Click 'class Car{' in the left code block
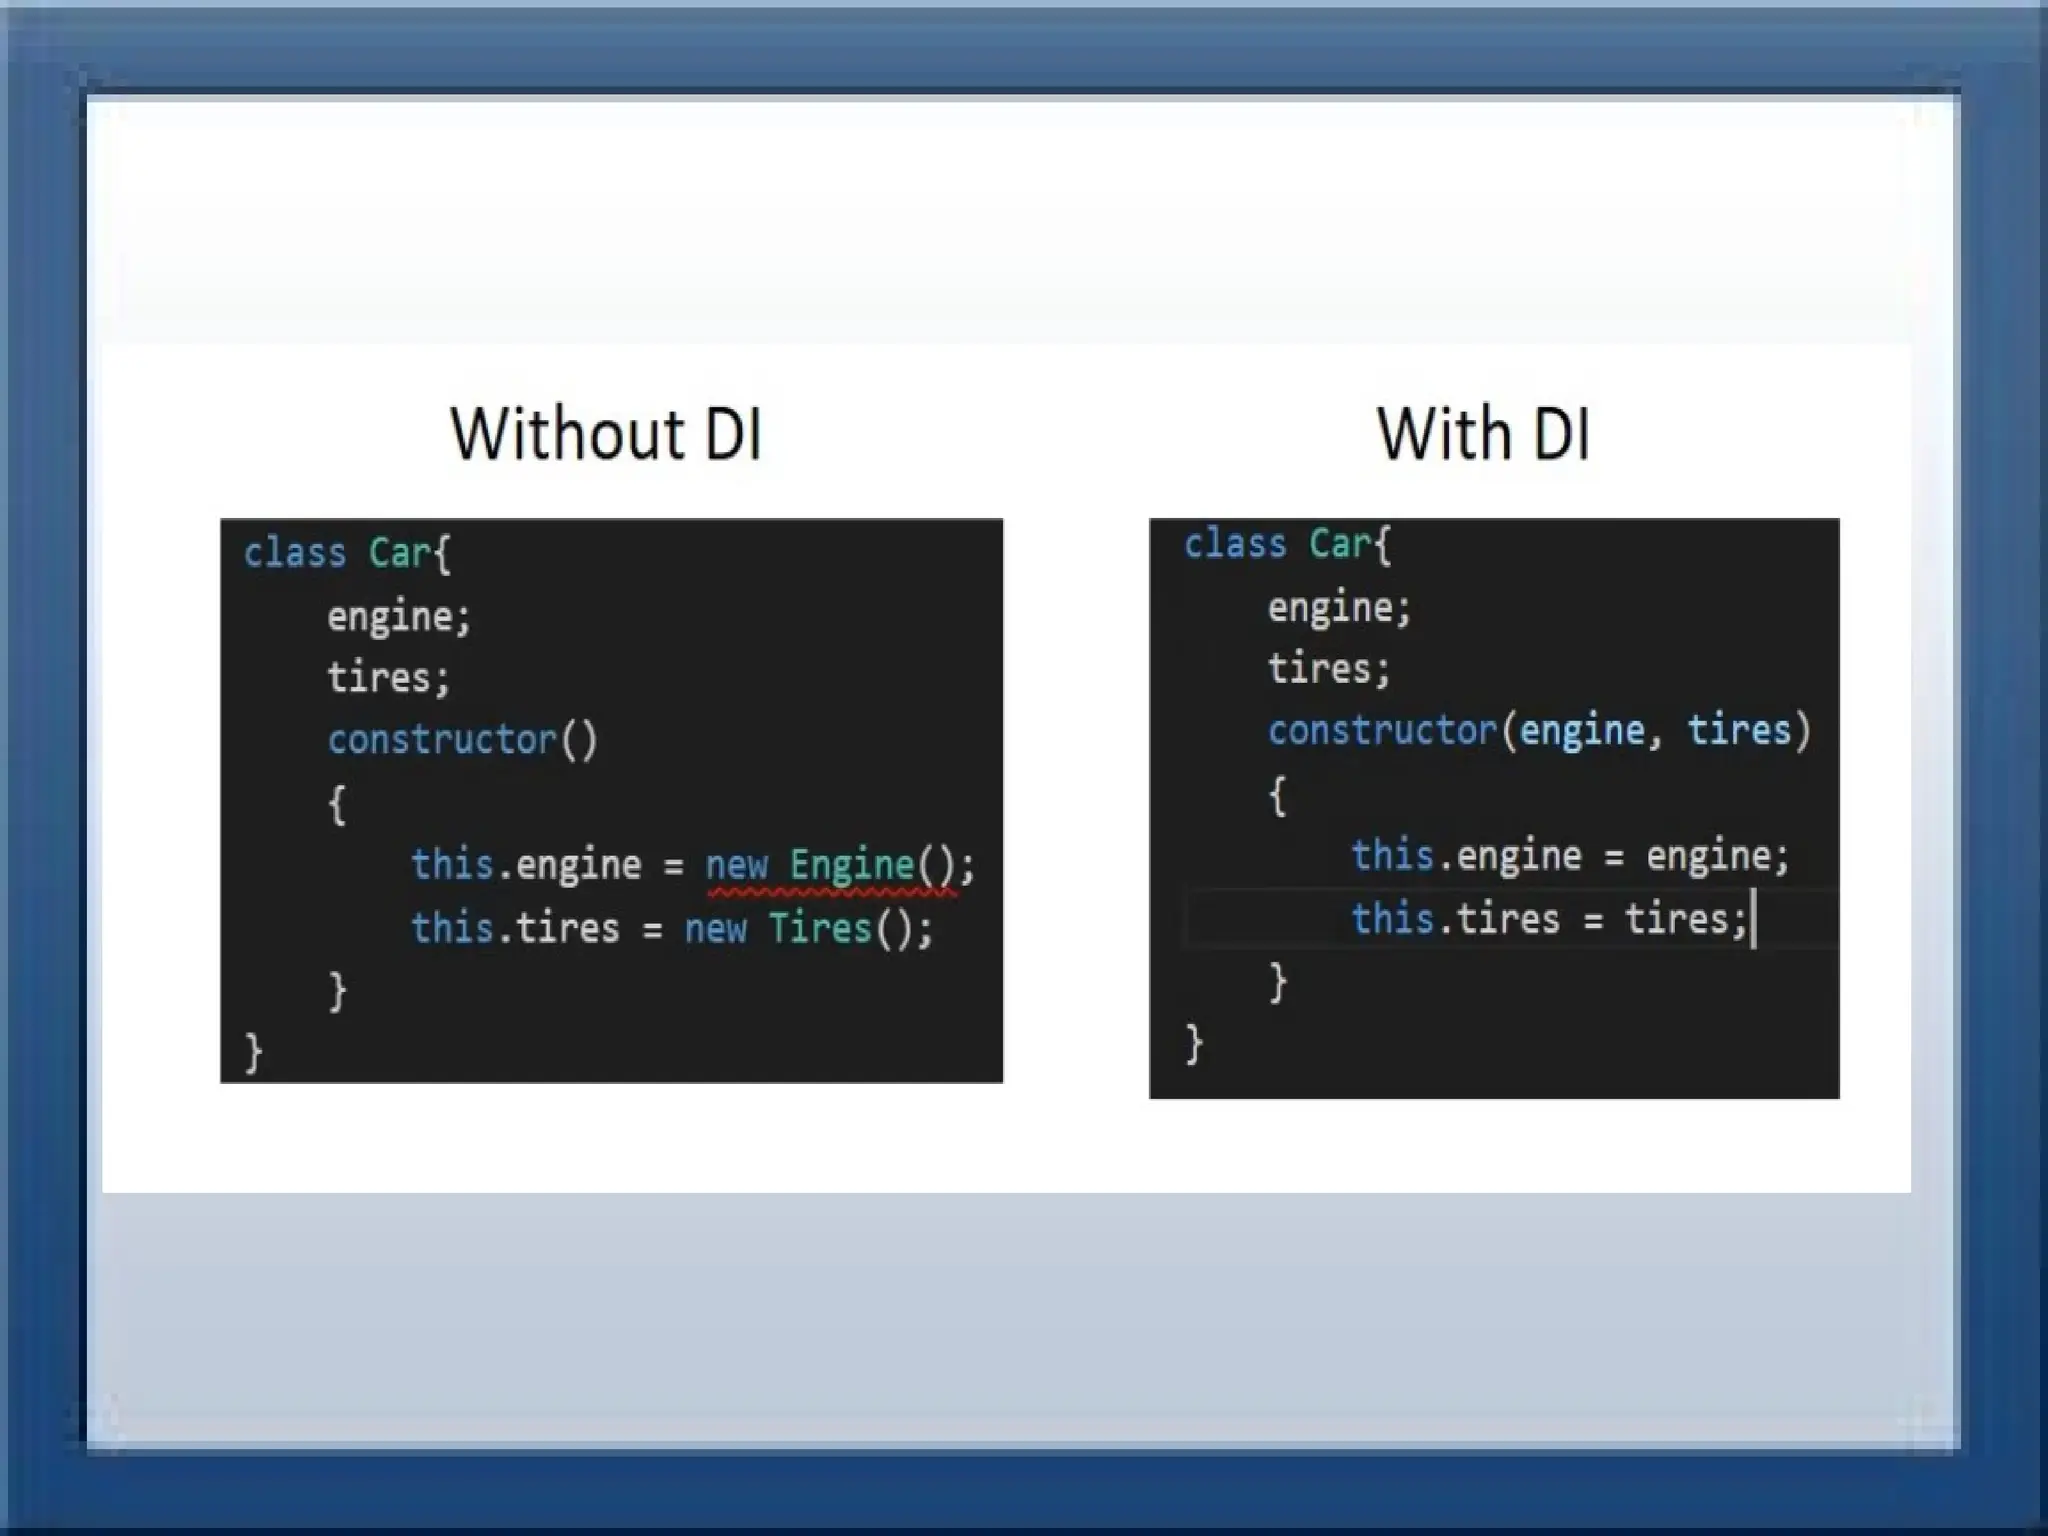 point(348,553)
